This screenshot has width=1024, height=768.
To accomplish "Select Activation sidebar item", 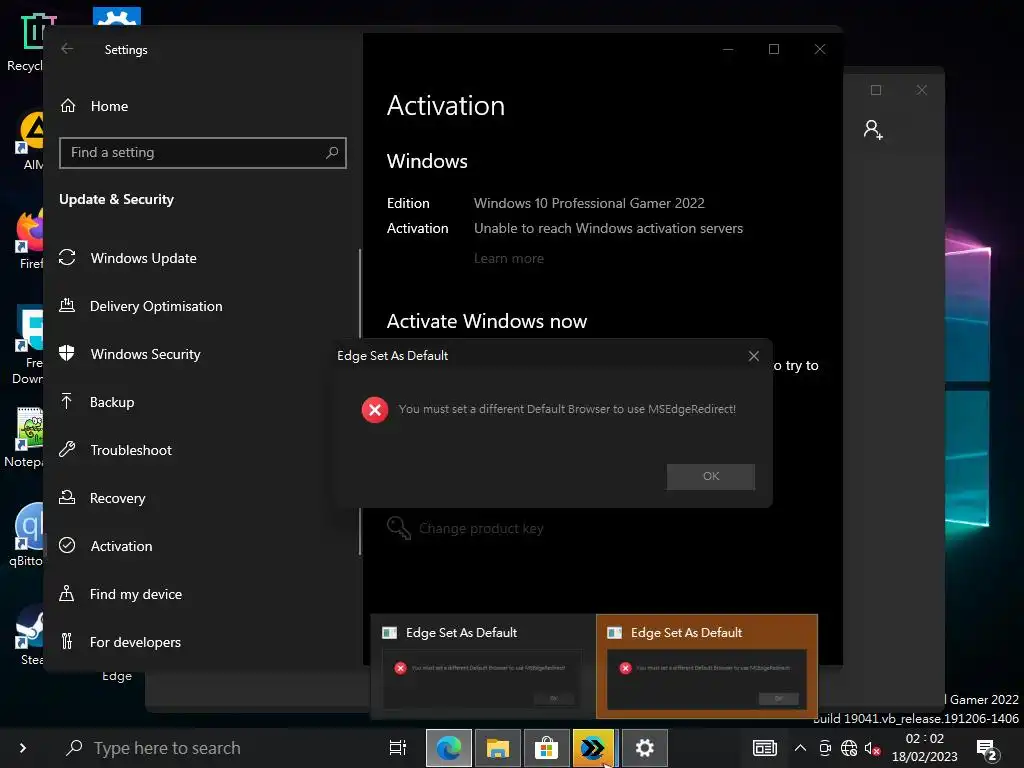I will click(121, 546).
